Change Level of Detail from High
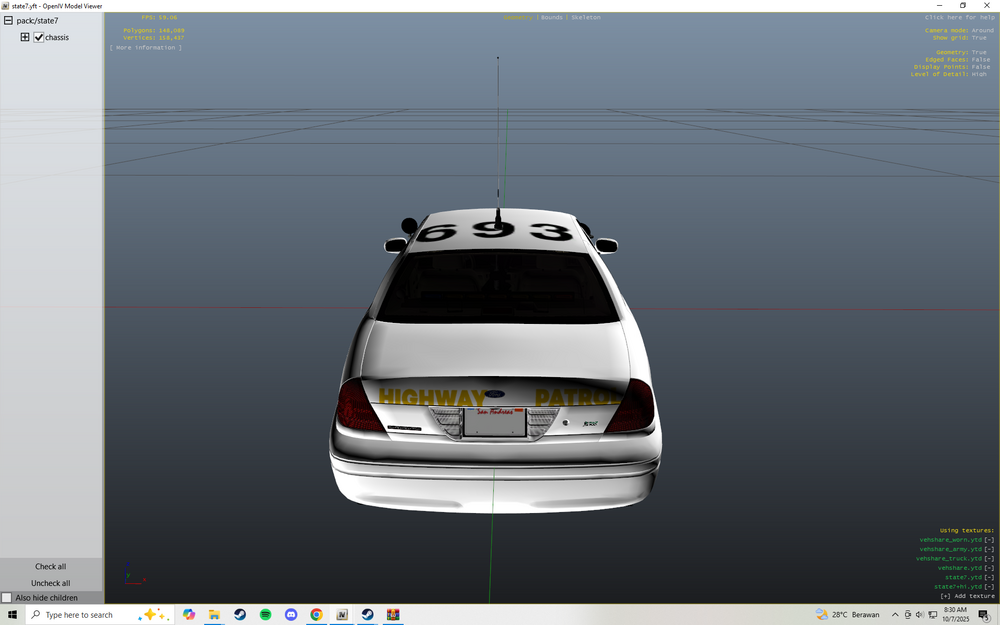The image size is (1000, 625). [981, 73]
